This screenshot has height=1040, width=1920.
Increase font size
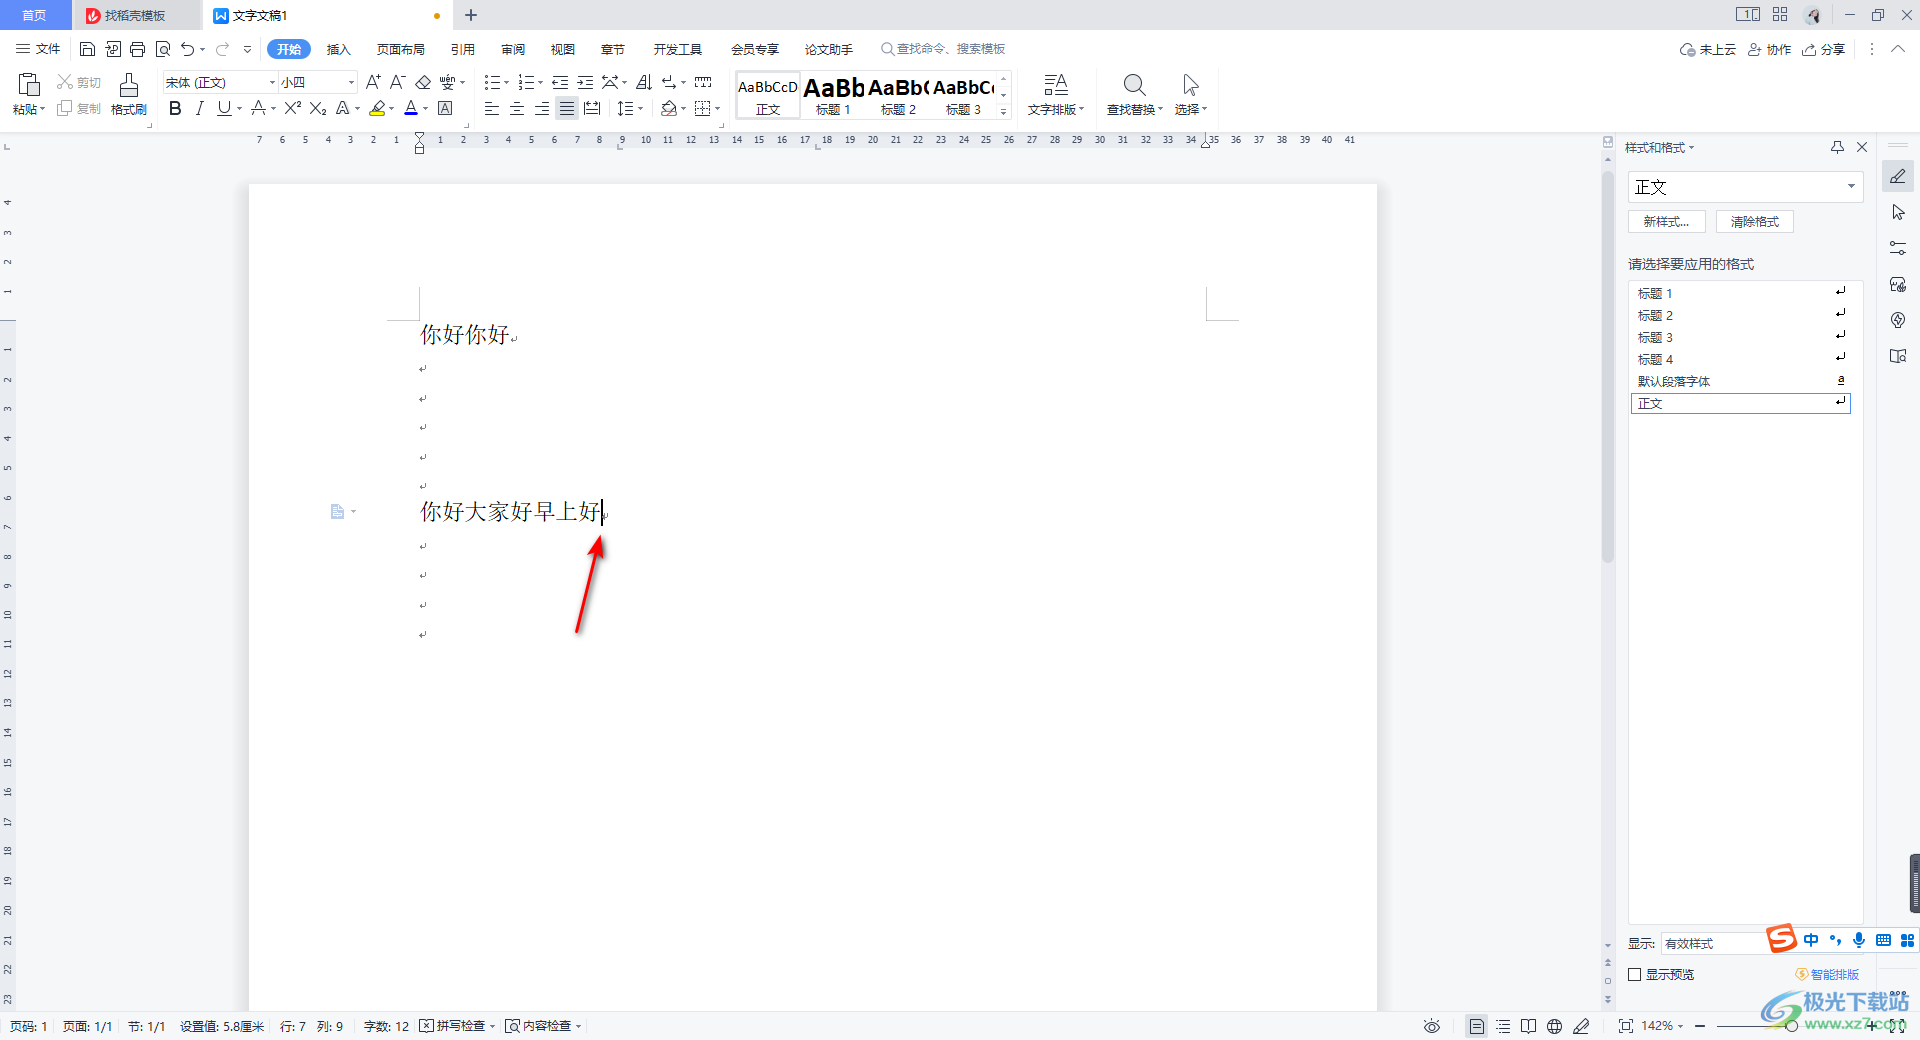point(373,82)
